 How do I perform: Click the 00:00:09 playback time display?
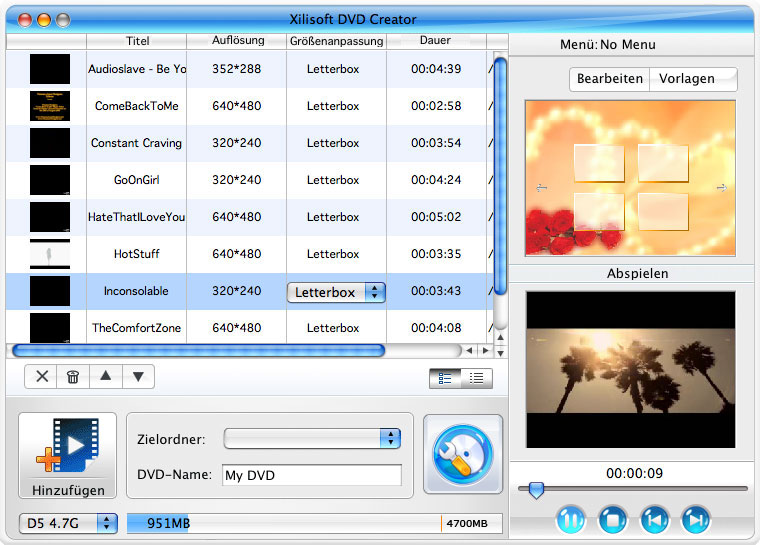[x=634, y=473]
